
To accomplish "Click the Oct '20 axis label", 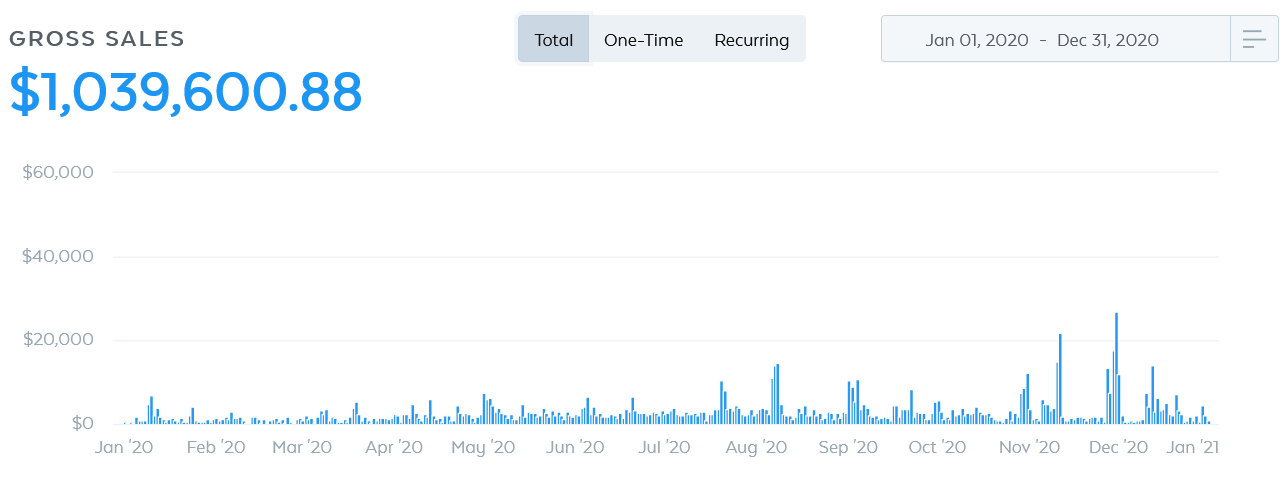I will (x=937, y=447).
